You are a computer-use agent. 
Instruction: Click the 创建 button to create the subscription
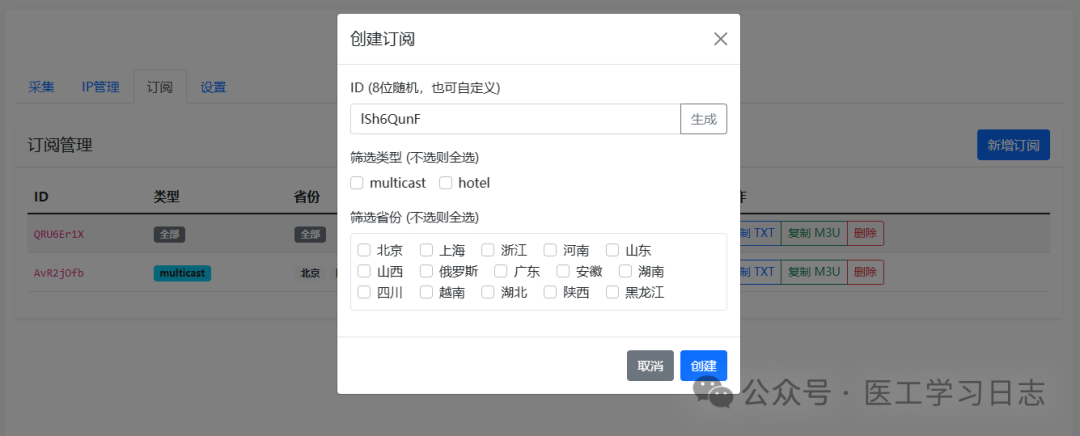coord(704,366)
